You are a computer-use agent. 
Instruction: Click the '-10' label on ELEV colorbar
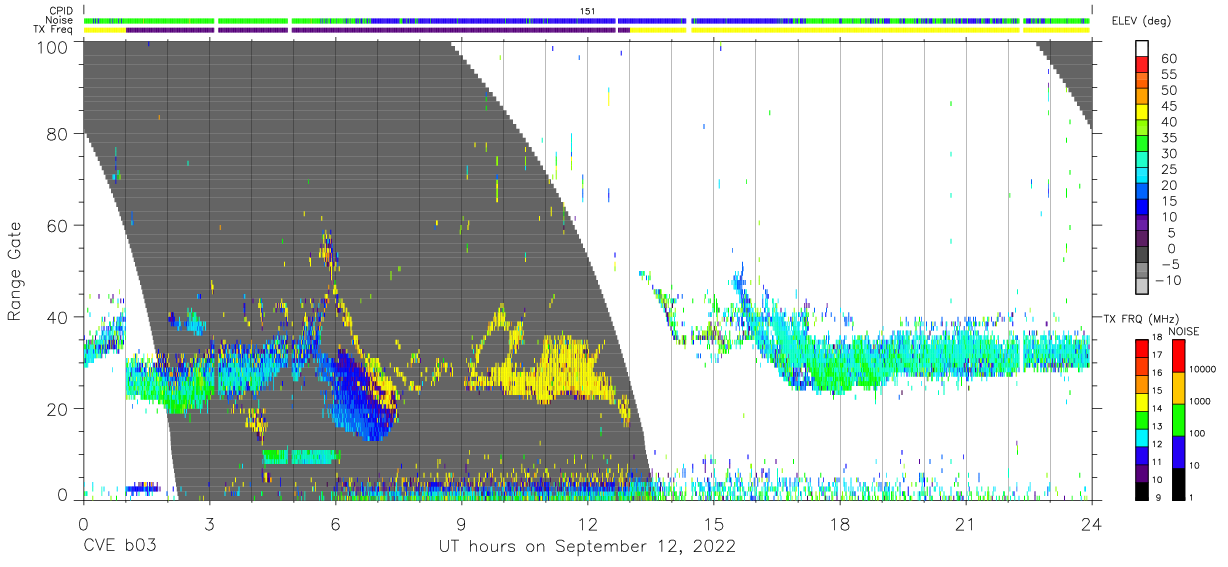point(1167,280)
